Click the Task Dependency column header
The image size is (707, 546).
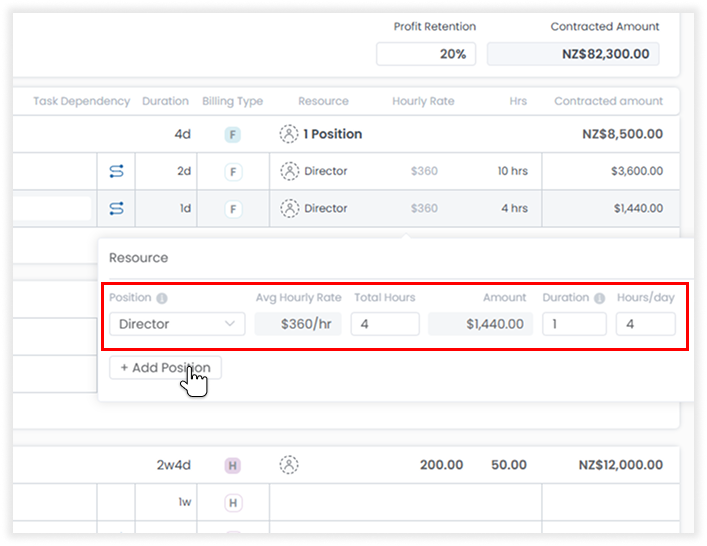(82, 101)
